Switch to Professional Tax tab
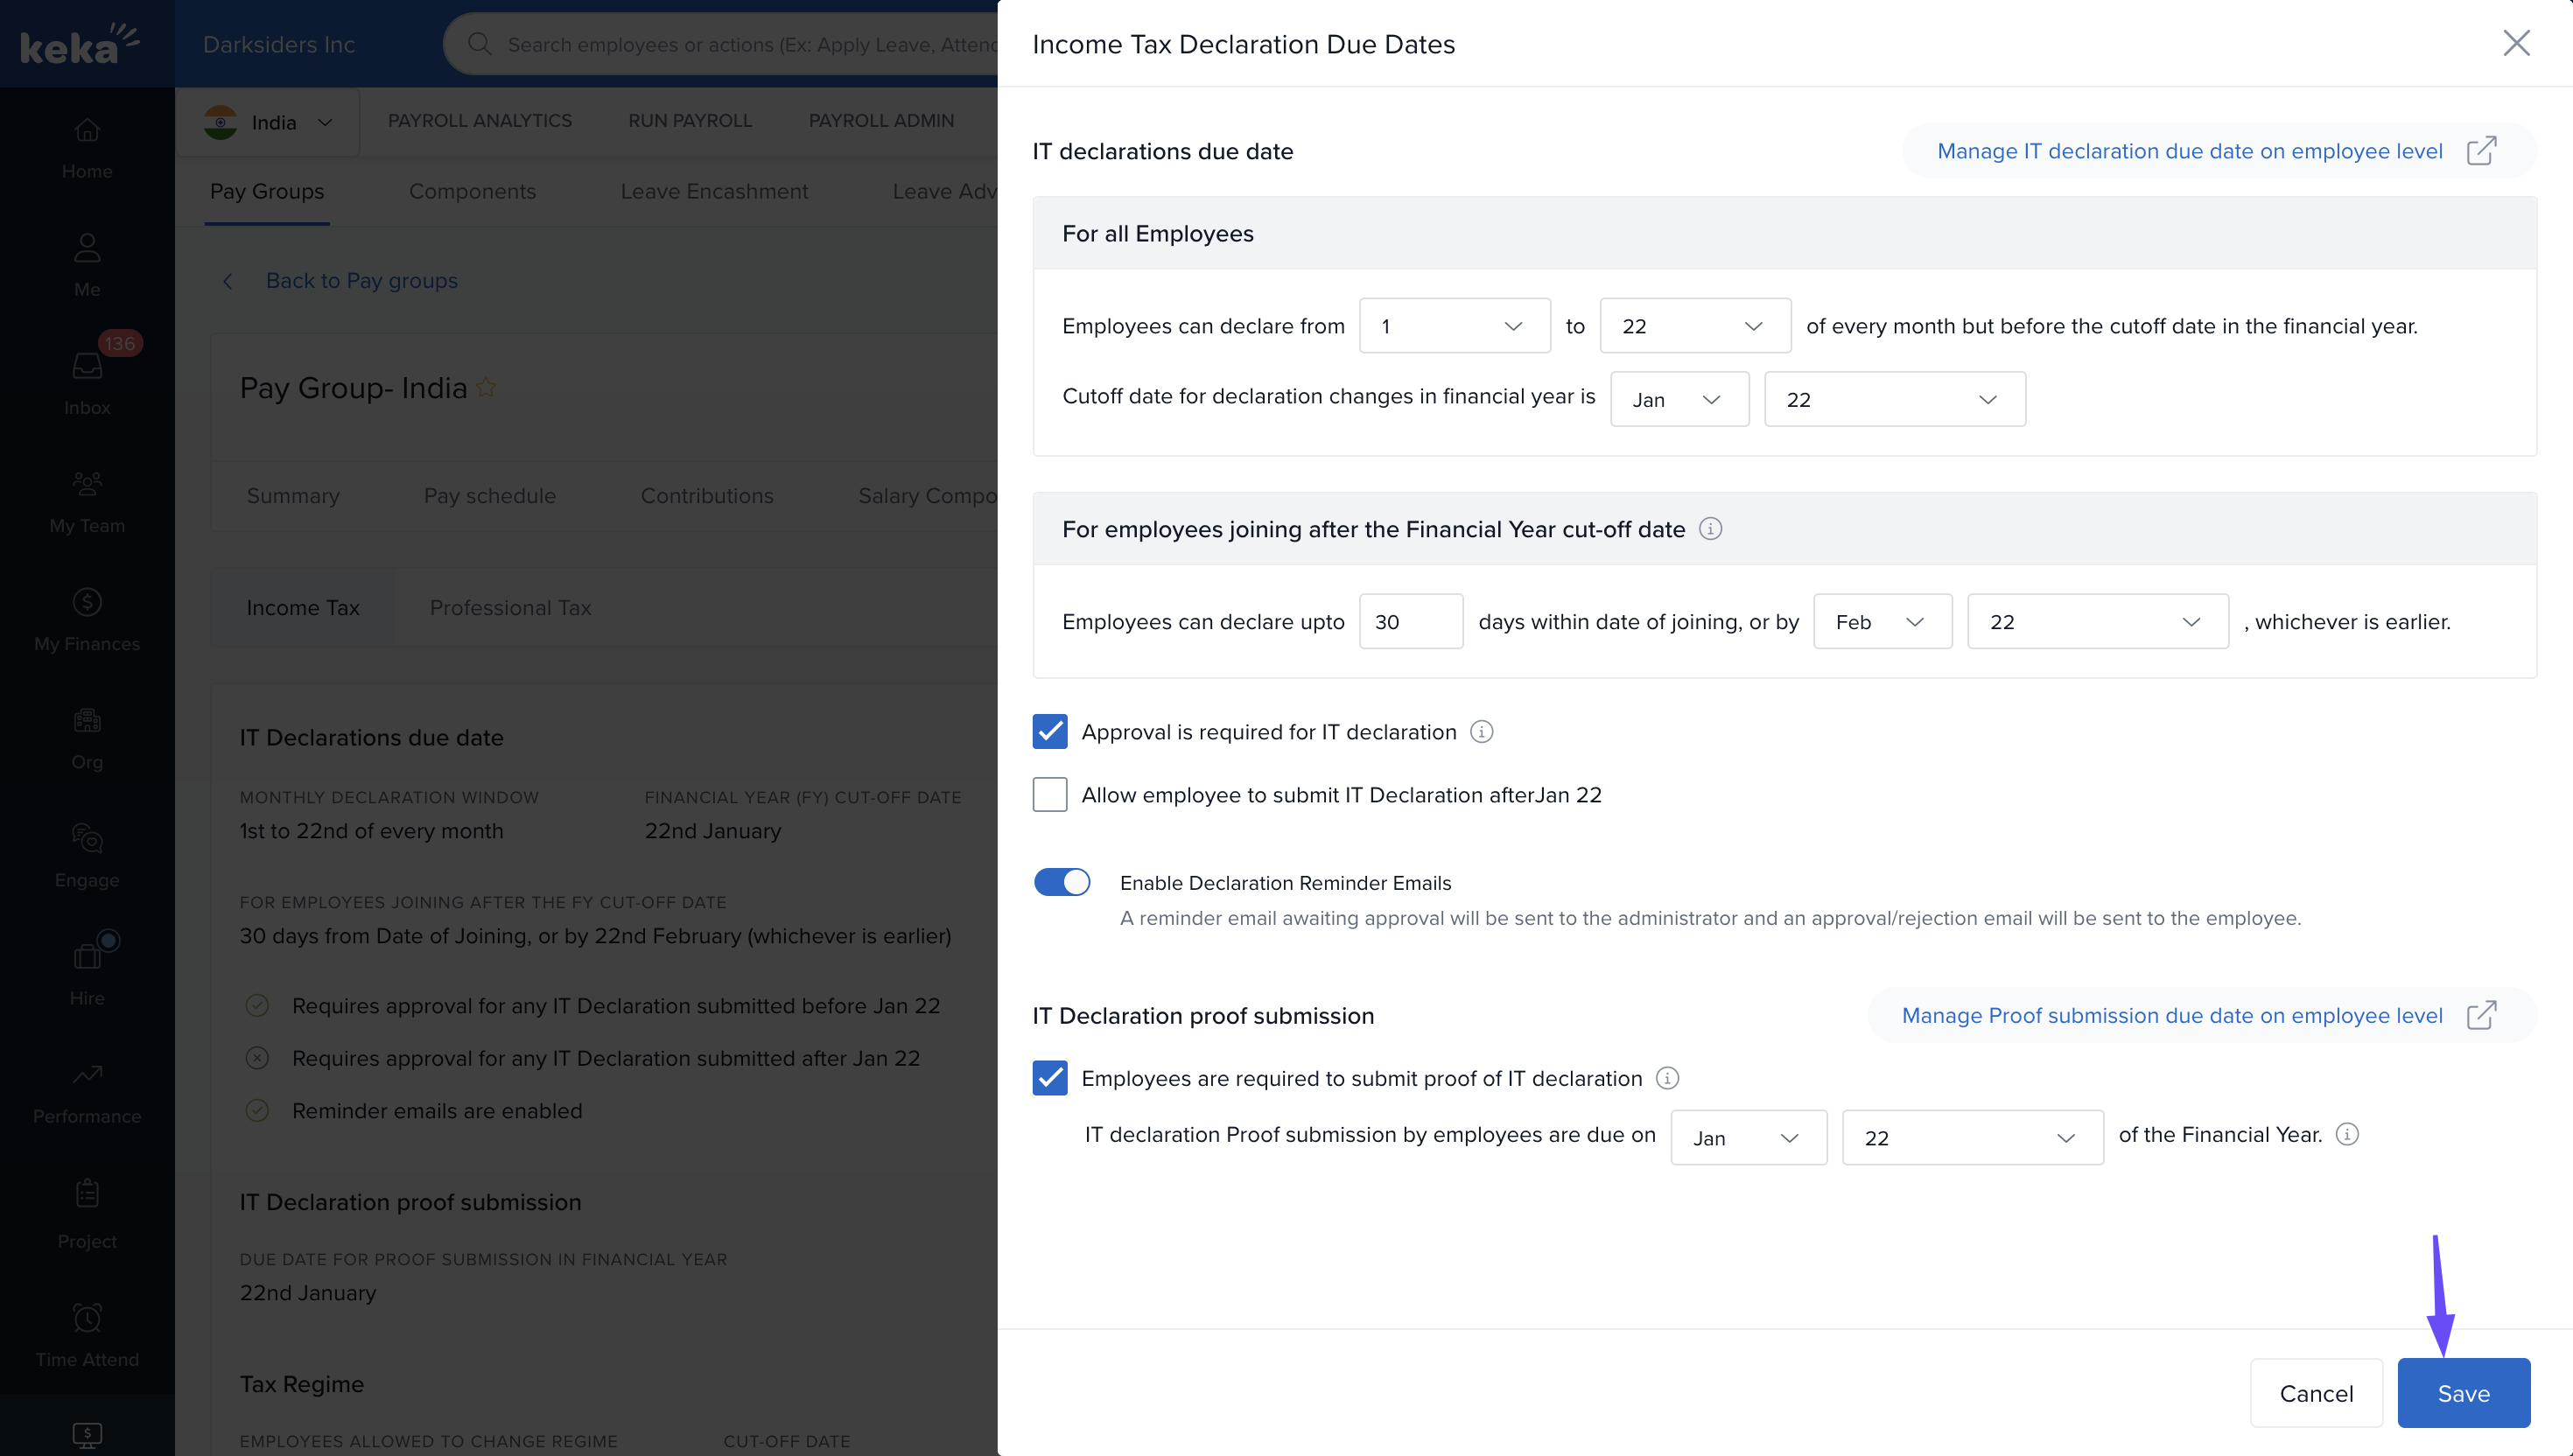 pos(510,608)
